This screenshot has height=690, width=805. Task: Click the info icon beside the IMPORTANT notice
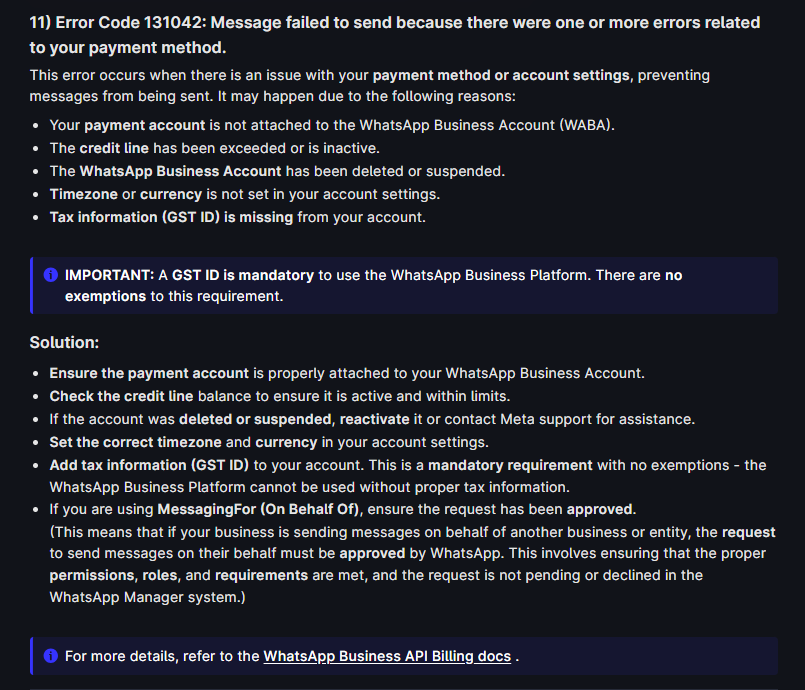pos(50,275)
